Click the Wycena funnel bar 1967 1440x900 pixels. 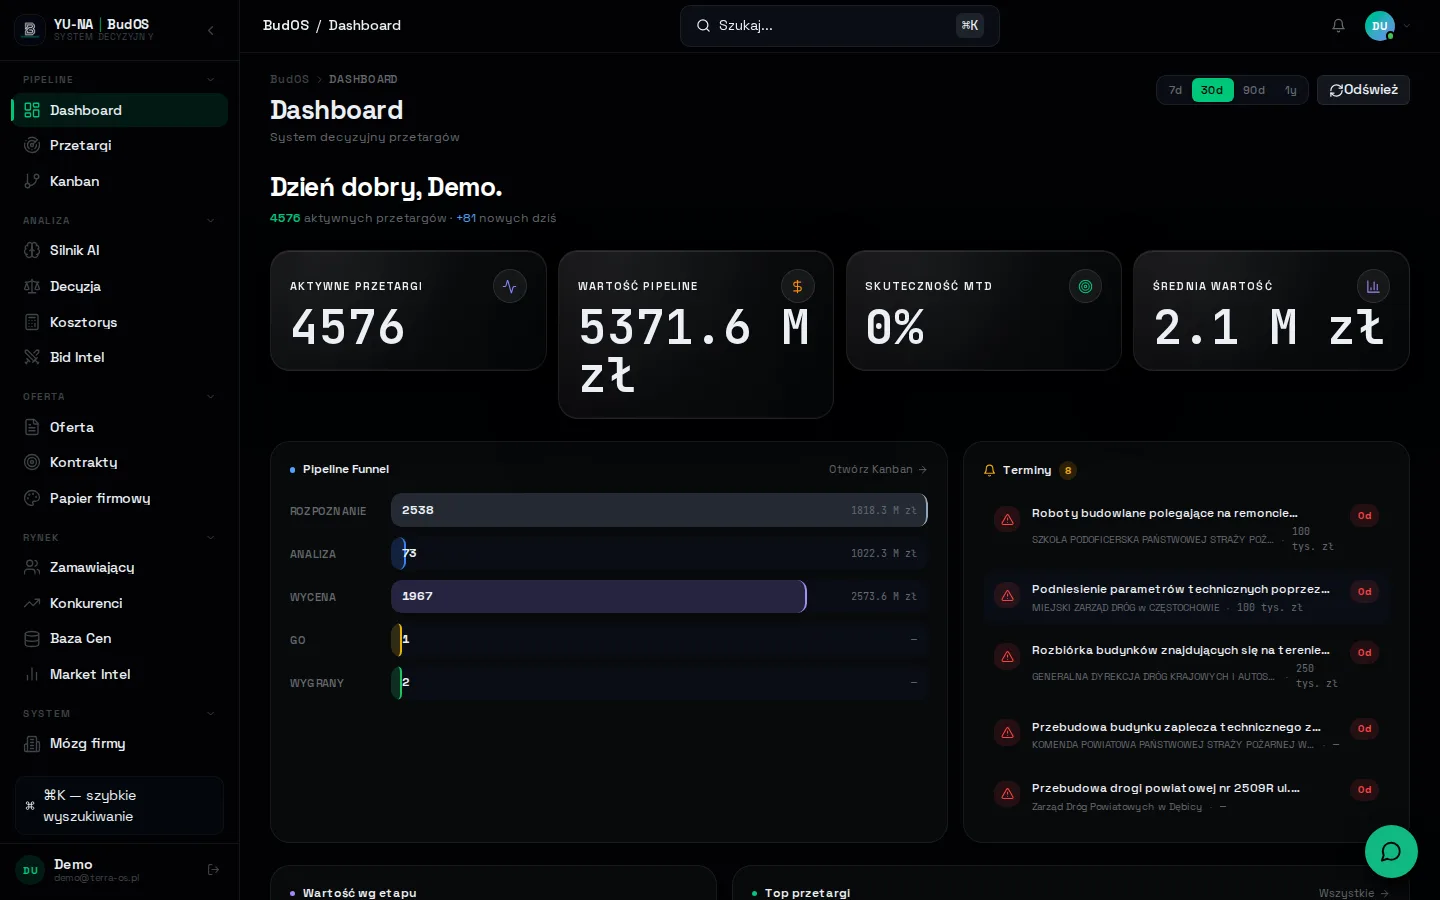[598, 596]
